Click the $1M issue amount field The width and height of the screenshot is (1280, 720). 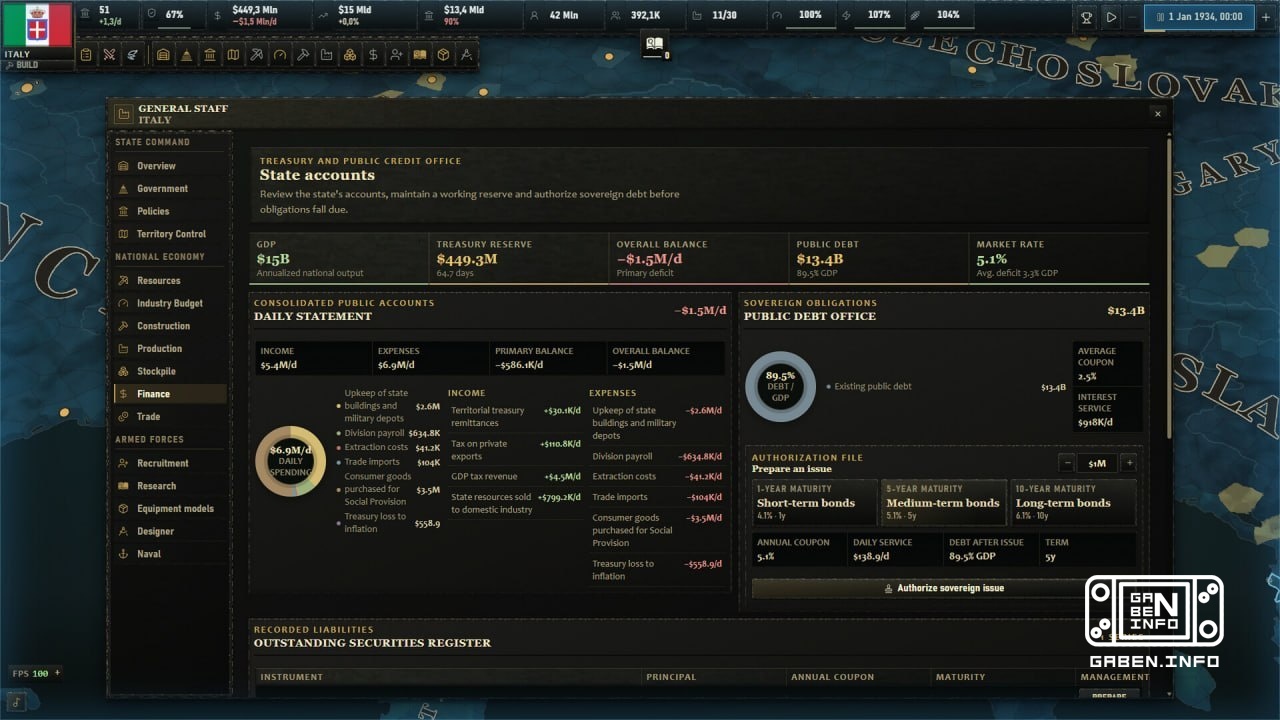[1098, 463]
